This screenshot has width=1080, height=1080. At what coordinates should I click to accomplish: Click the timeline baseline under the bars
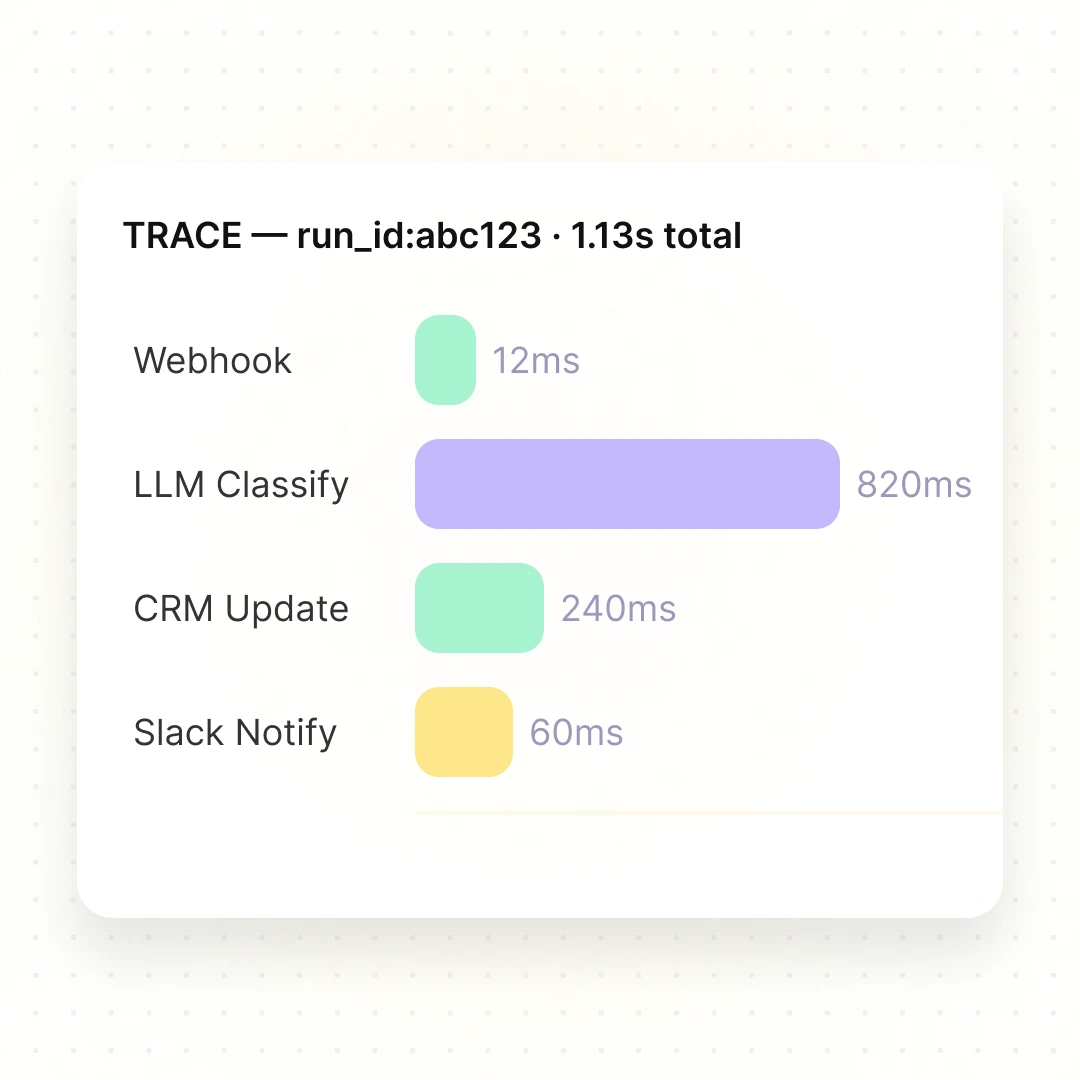click(708, 813)
